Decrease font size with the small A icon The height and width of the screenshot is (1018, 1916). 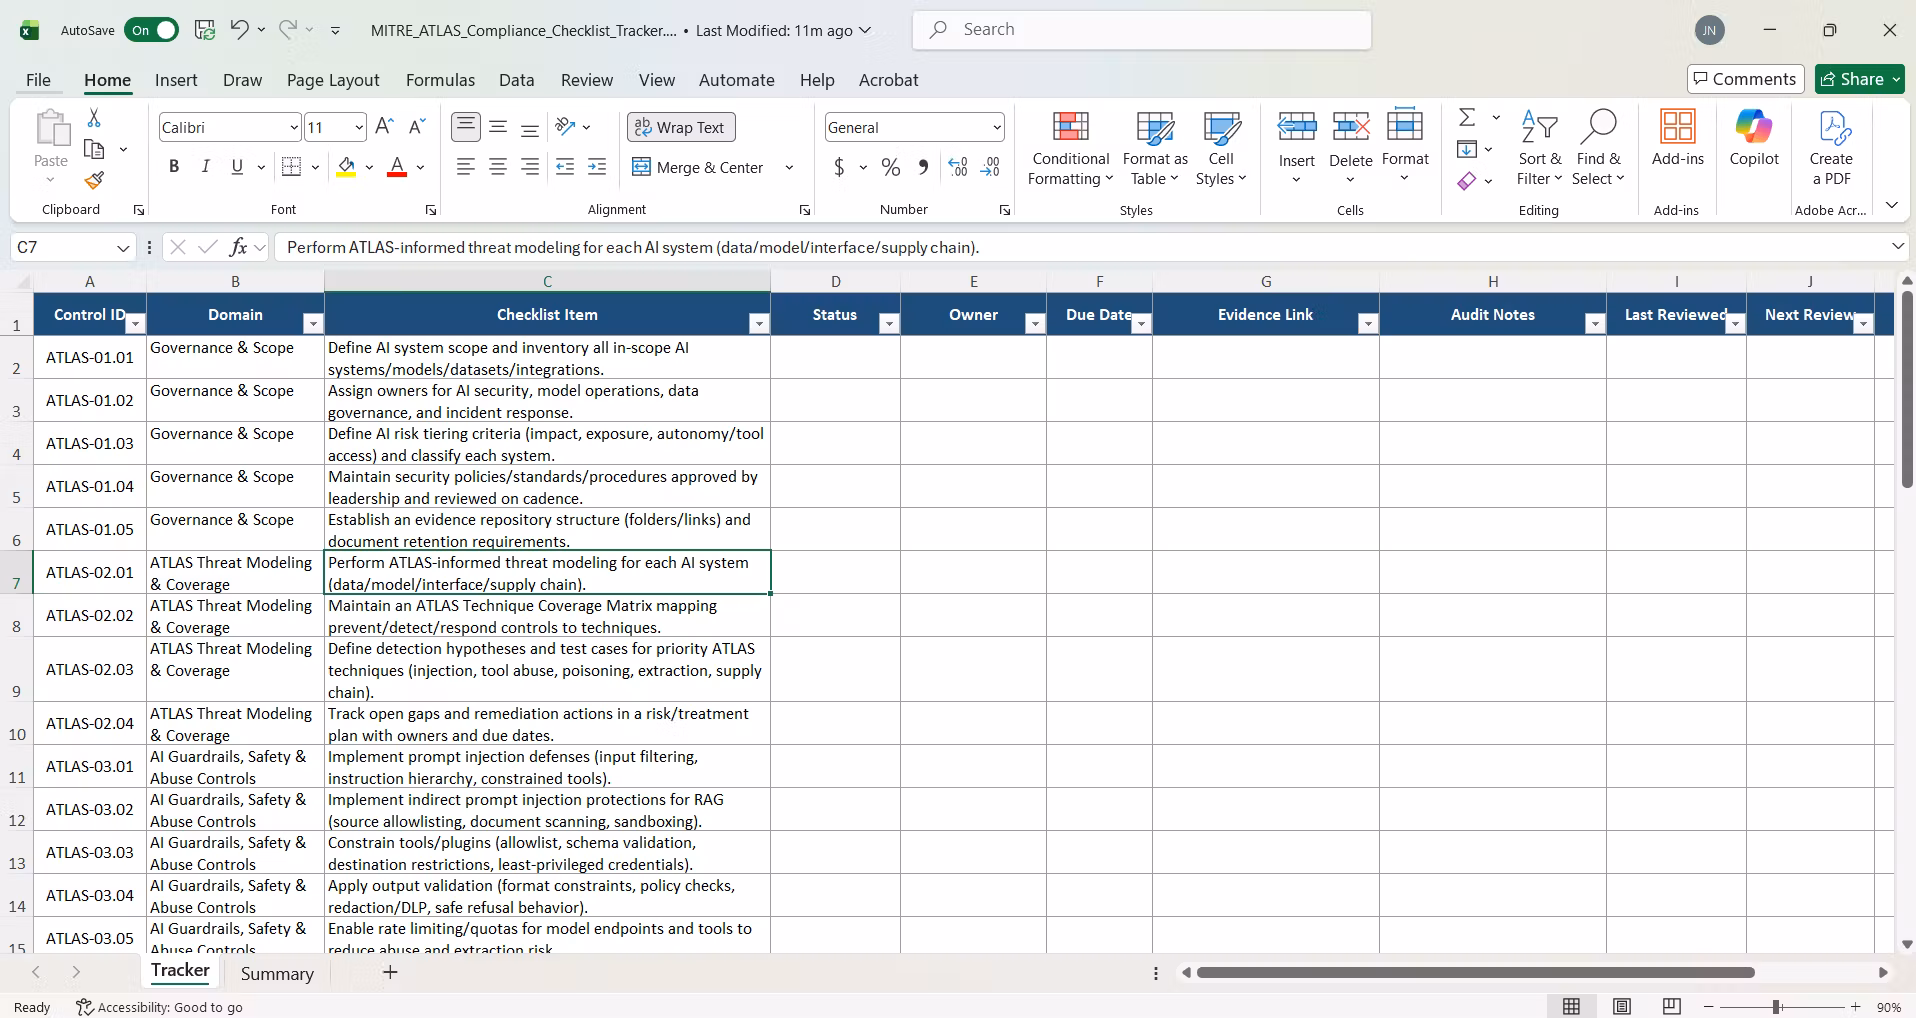417,127
